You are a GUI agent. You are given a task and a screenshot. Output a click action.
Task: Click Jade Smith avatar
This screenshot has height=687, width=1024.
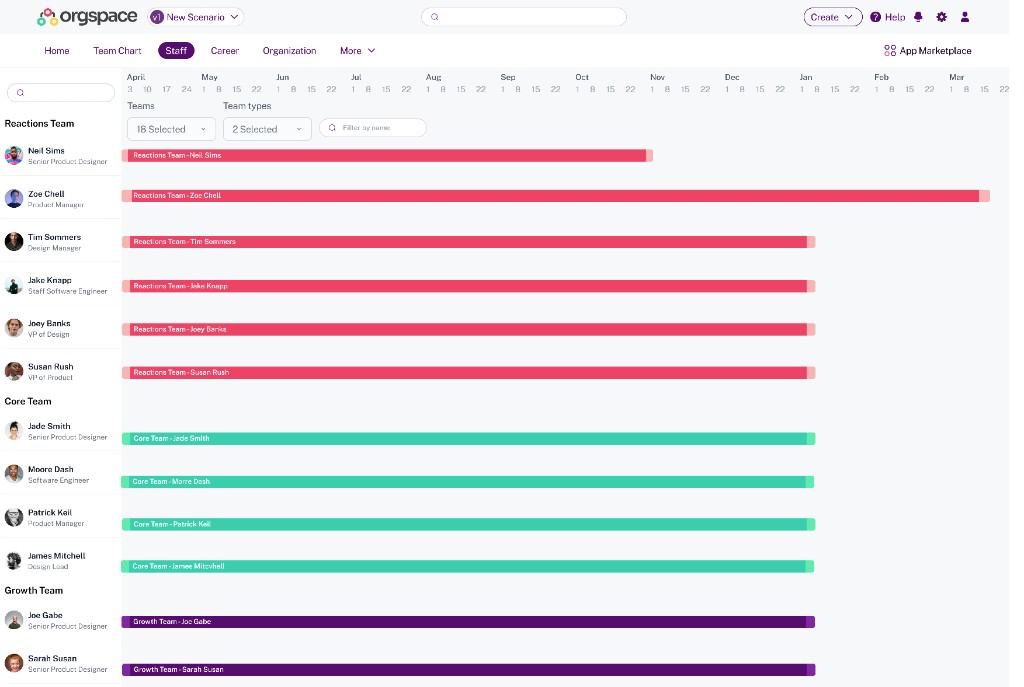(x=14, y=430)
